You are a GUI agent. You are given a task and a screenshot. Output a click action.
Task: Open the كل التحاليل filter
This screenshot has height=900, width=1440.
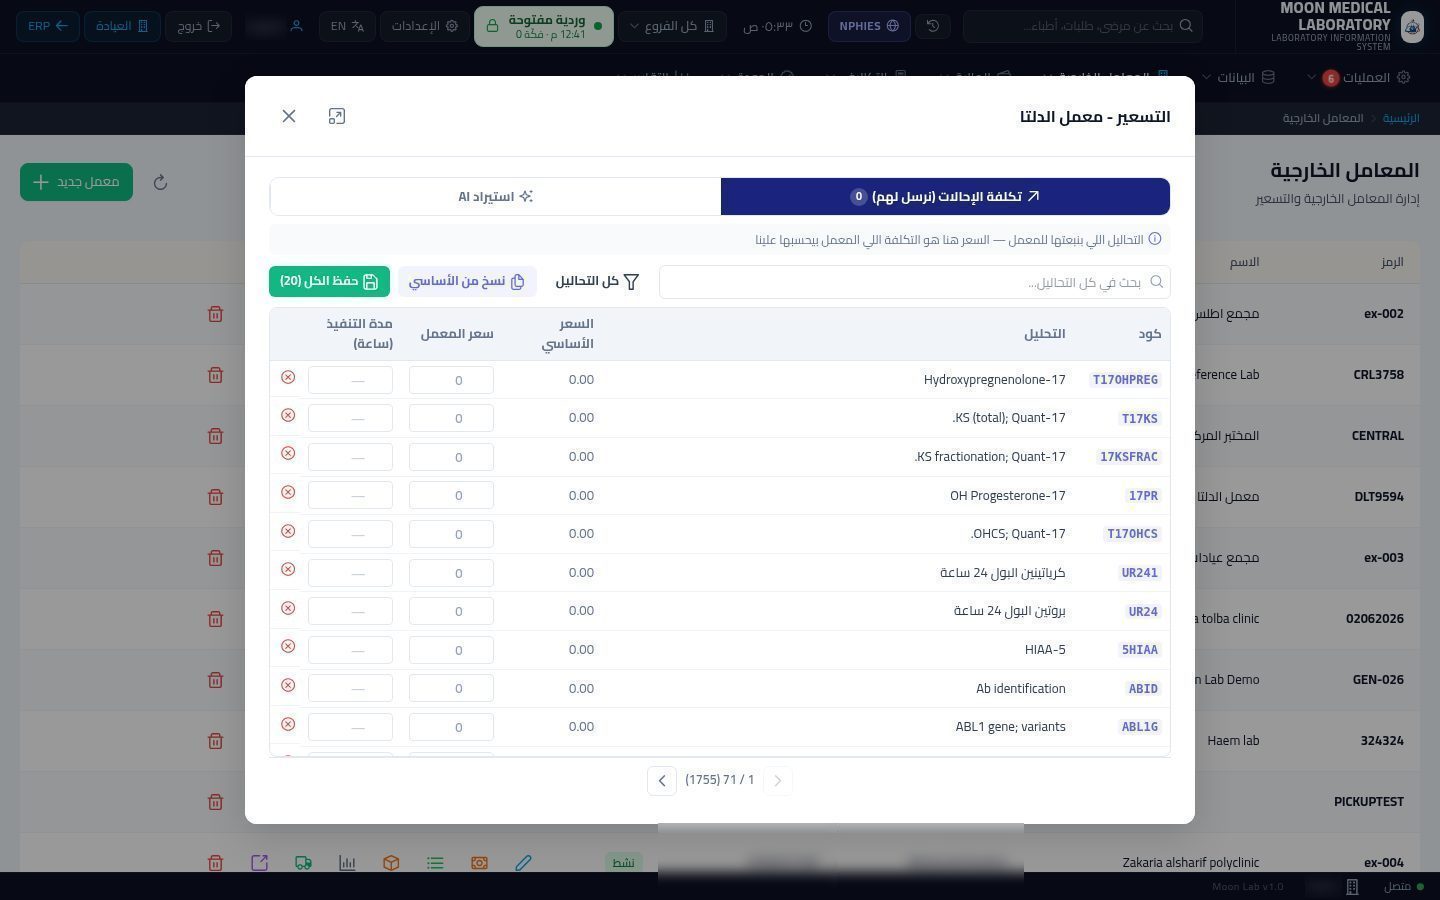(597, 282)
